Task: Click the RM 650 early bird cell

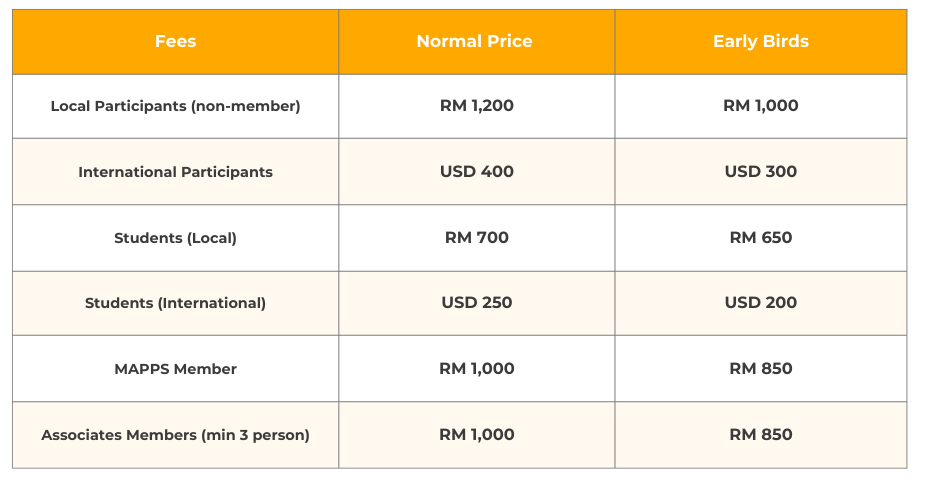Action: tap(761, 238)
